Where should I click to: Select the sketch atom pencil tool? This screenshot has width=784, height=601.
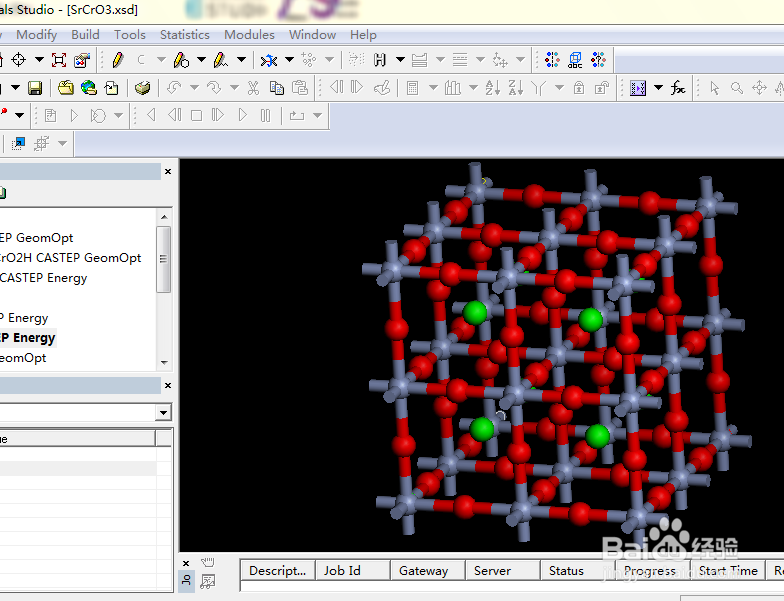[x=118, y=60]
